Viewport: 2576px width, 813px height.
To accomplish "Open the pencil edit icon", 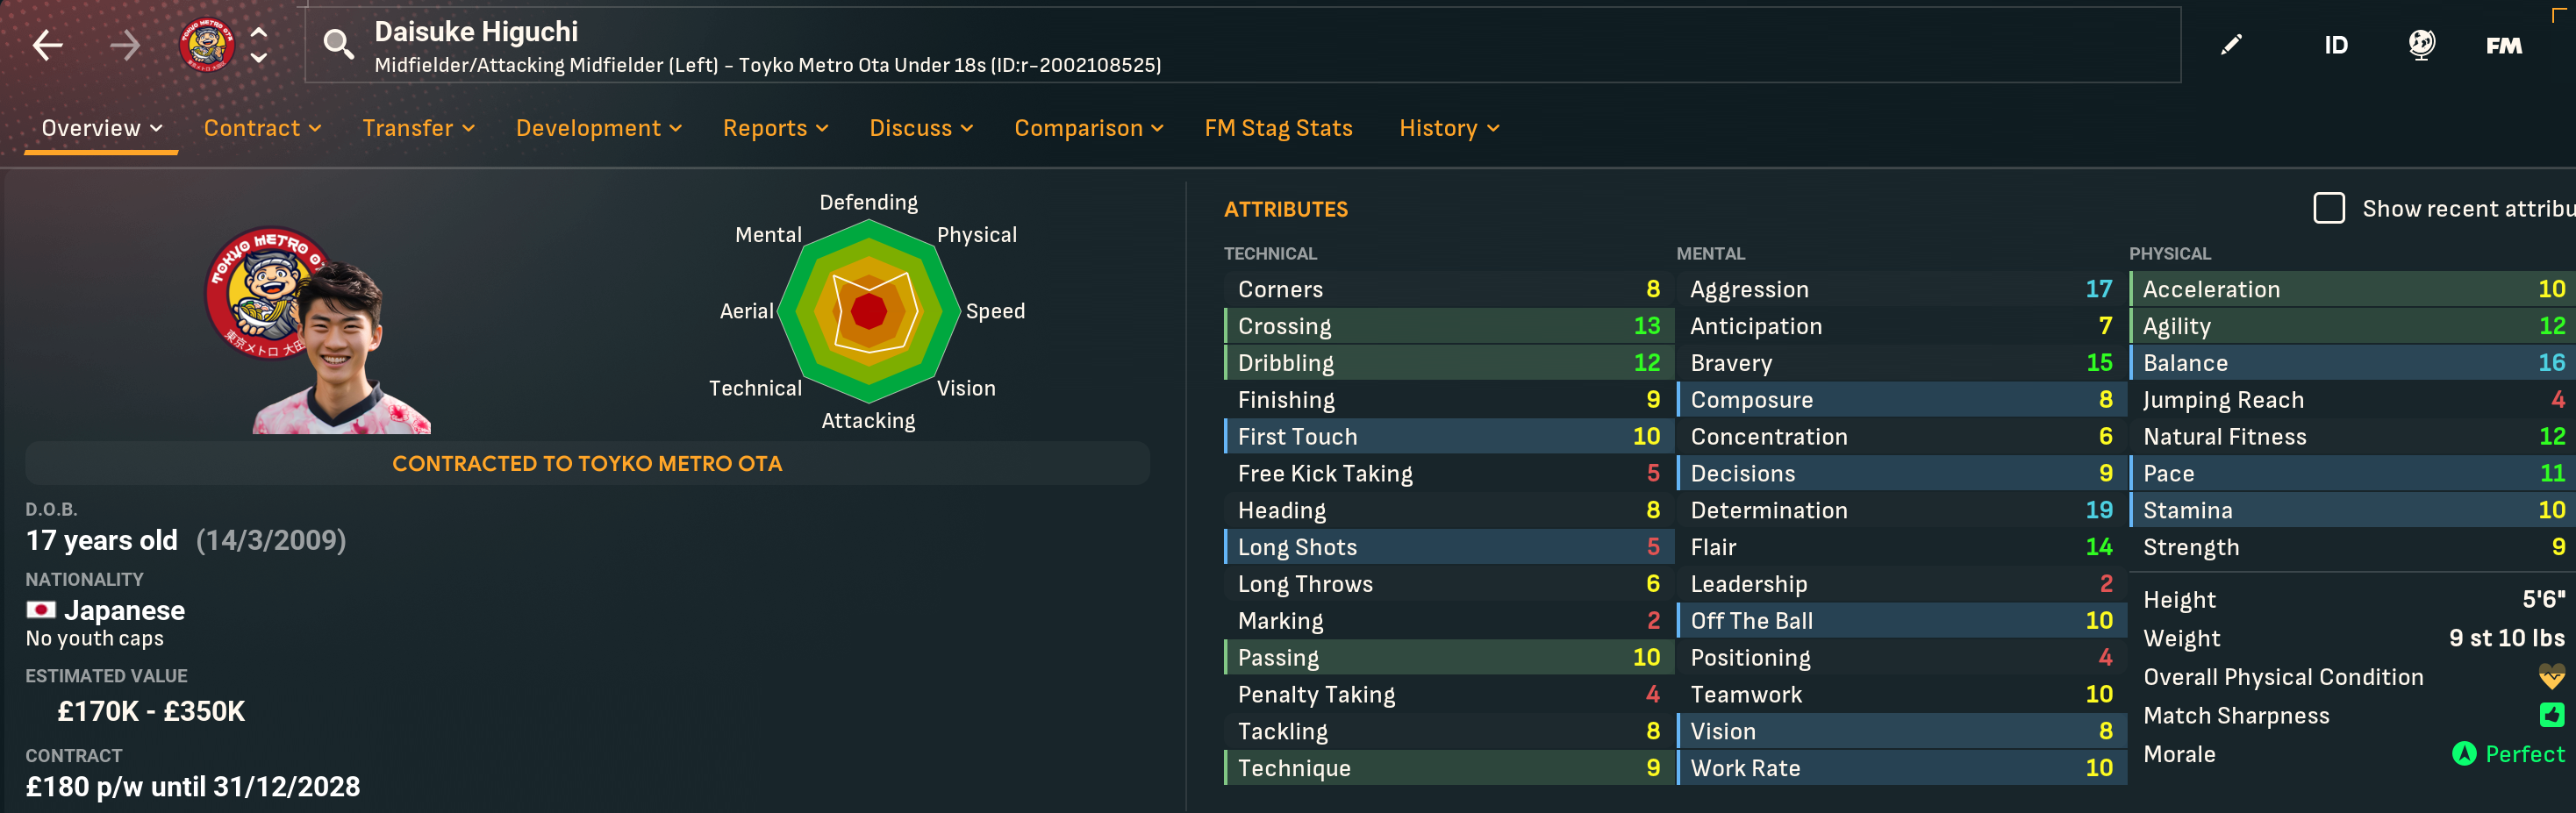I will coord(2231,45).
